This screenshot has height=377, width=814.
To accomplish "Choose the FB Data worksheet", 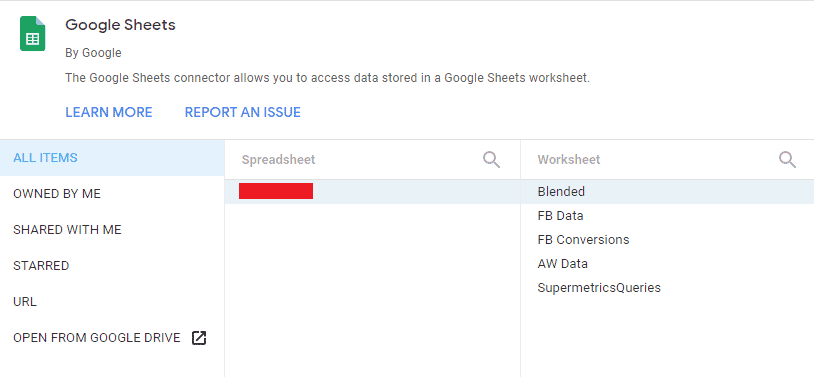I will point(668,216).
